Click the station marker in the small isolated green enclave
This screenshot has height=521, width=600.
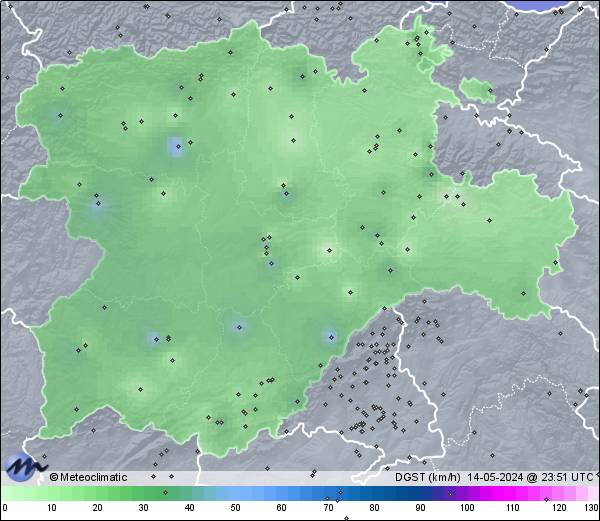coord(490,91)
